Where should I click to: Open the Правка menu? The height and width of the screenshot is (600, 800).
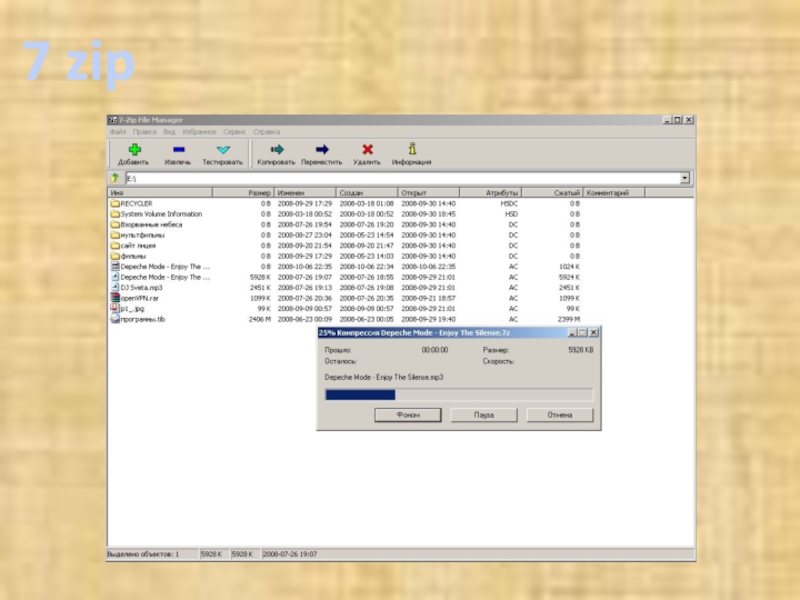pos(144,132)
